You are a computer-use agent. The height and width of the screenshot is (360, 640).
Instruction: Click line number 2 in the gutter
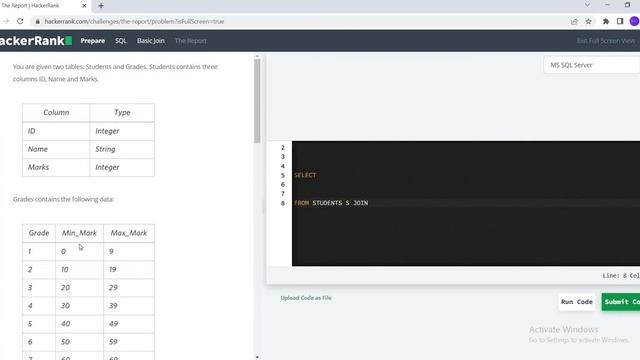283,147
